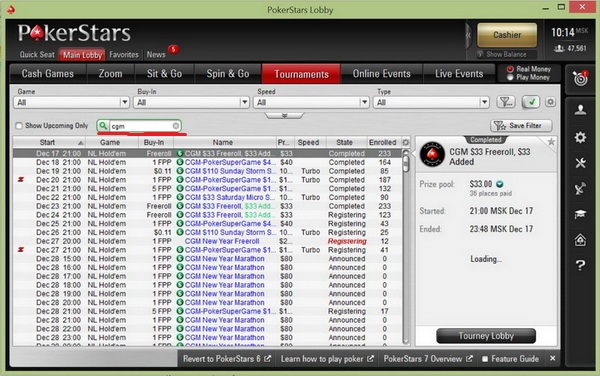Click the satellite dish icon in sidebar
Image resolution: width=600 pixels, height=376 pixels.
[x=580, y=189]
